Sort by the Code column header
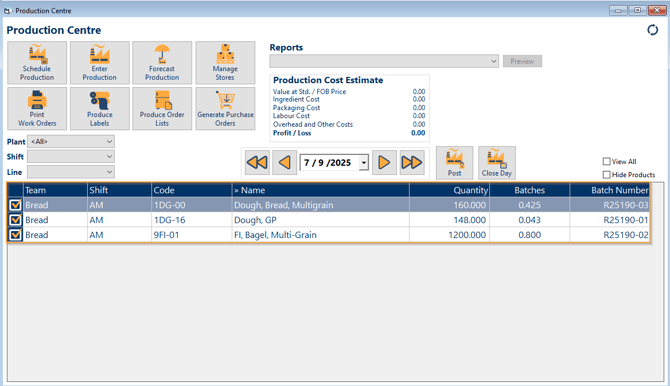Screen dimensions: 670x386 click(192, 190)
